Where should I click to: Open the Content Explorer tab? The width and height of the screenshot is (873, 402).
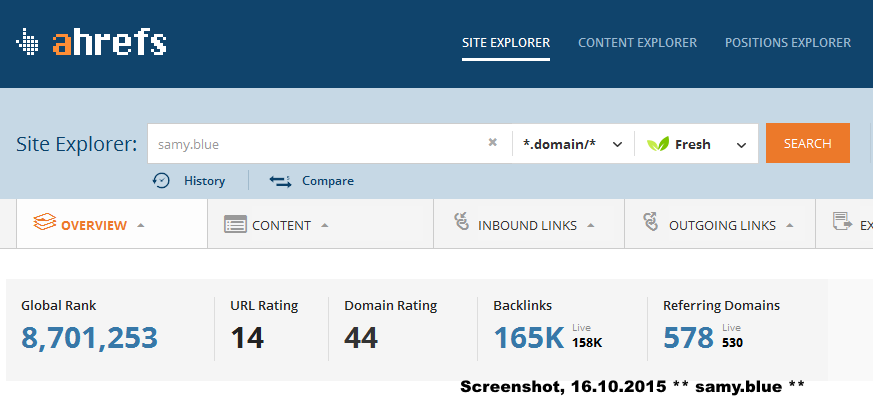click(637, 43)
